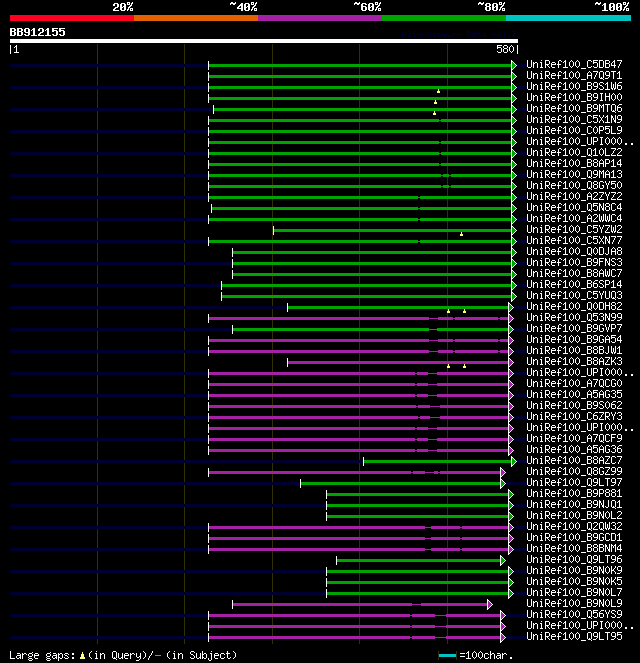The image size is (640, 663).
Task: Select the UniRef100_B8AWC7 label
Action: point(574,273)
